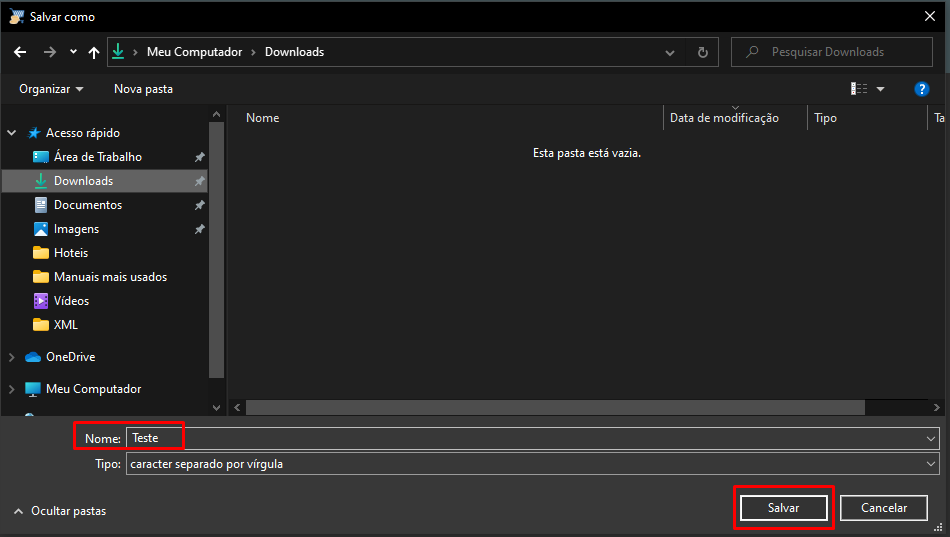Click the Salvar button
The height and width of the screenshot is (537, 950).
(783, 508)
